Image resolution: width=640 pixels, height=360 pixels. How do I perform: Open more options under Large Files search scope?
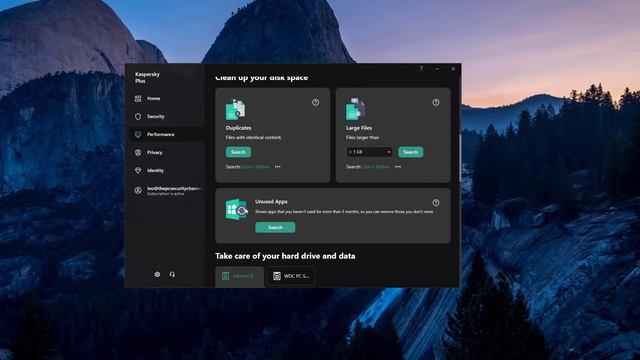coord(398,167)
